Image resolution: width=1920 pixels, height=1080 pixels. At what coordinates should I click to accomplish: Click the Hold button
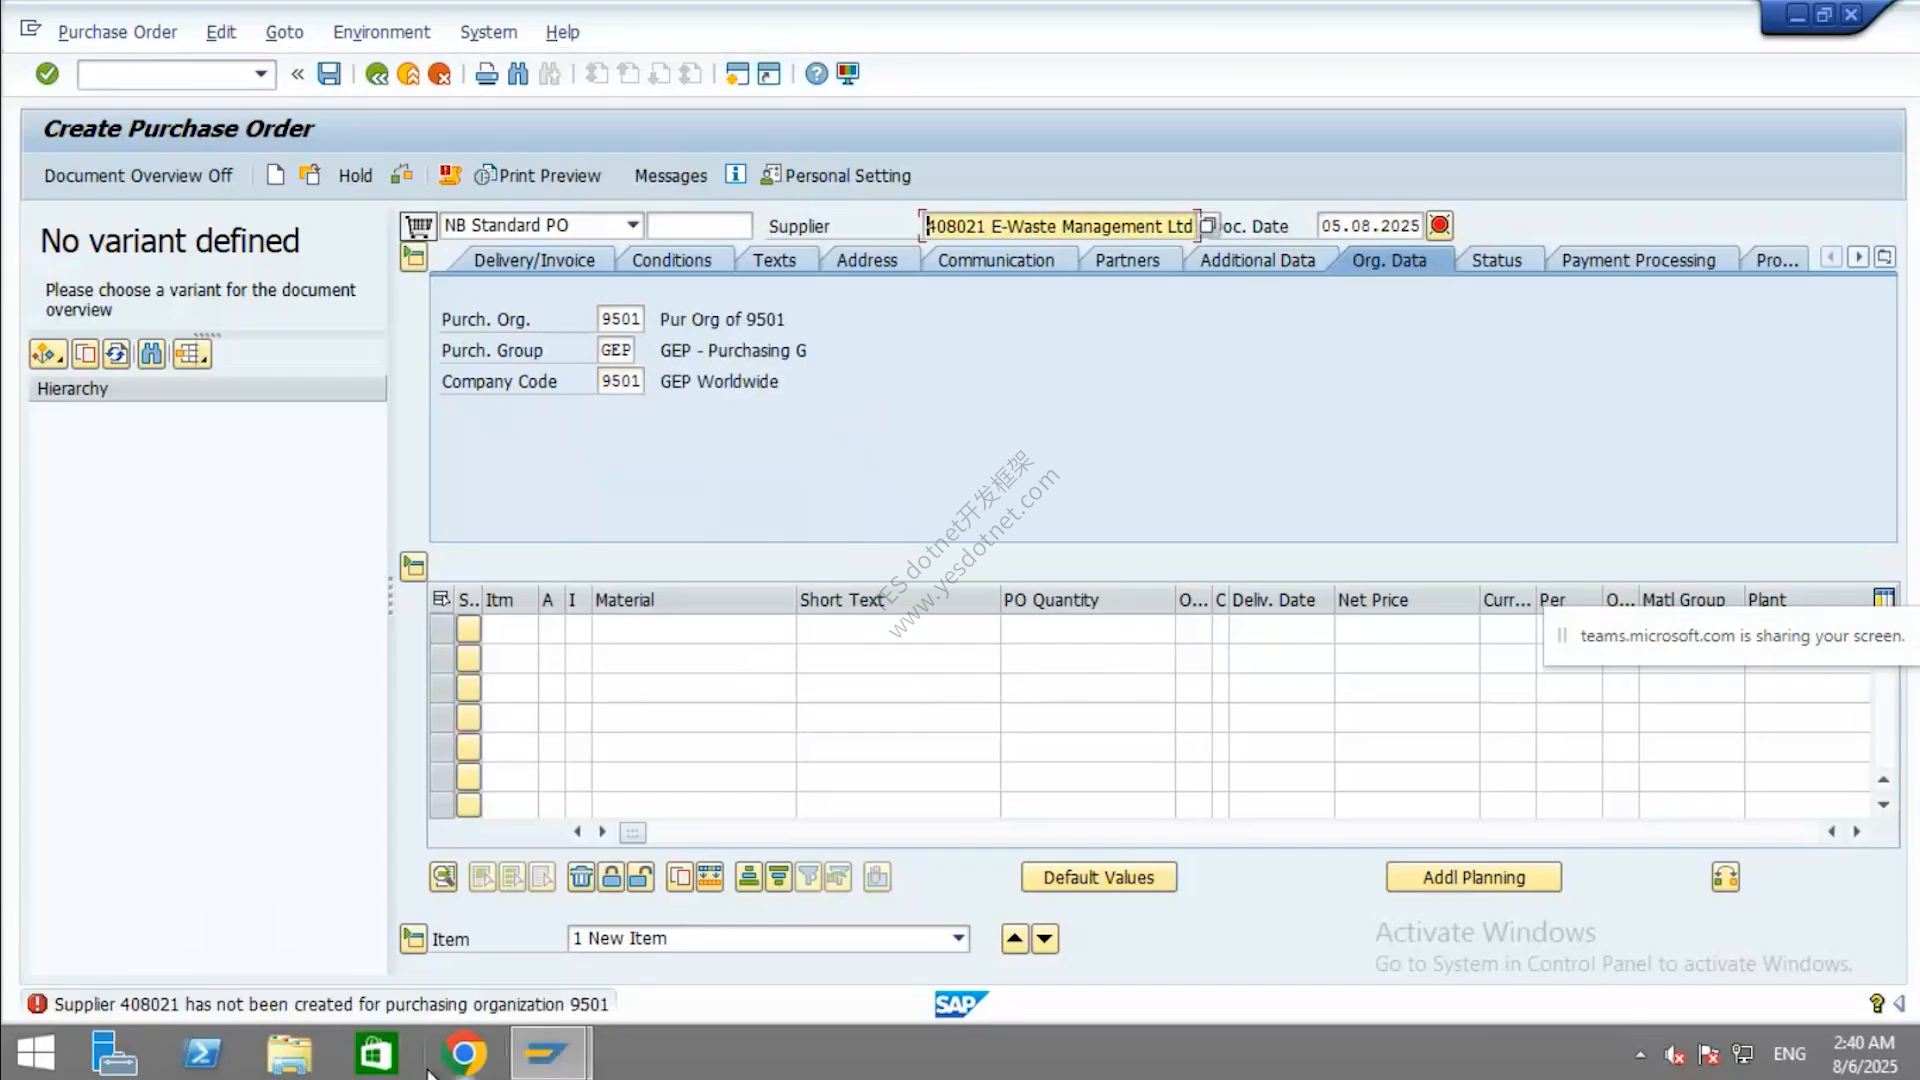355,176
